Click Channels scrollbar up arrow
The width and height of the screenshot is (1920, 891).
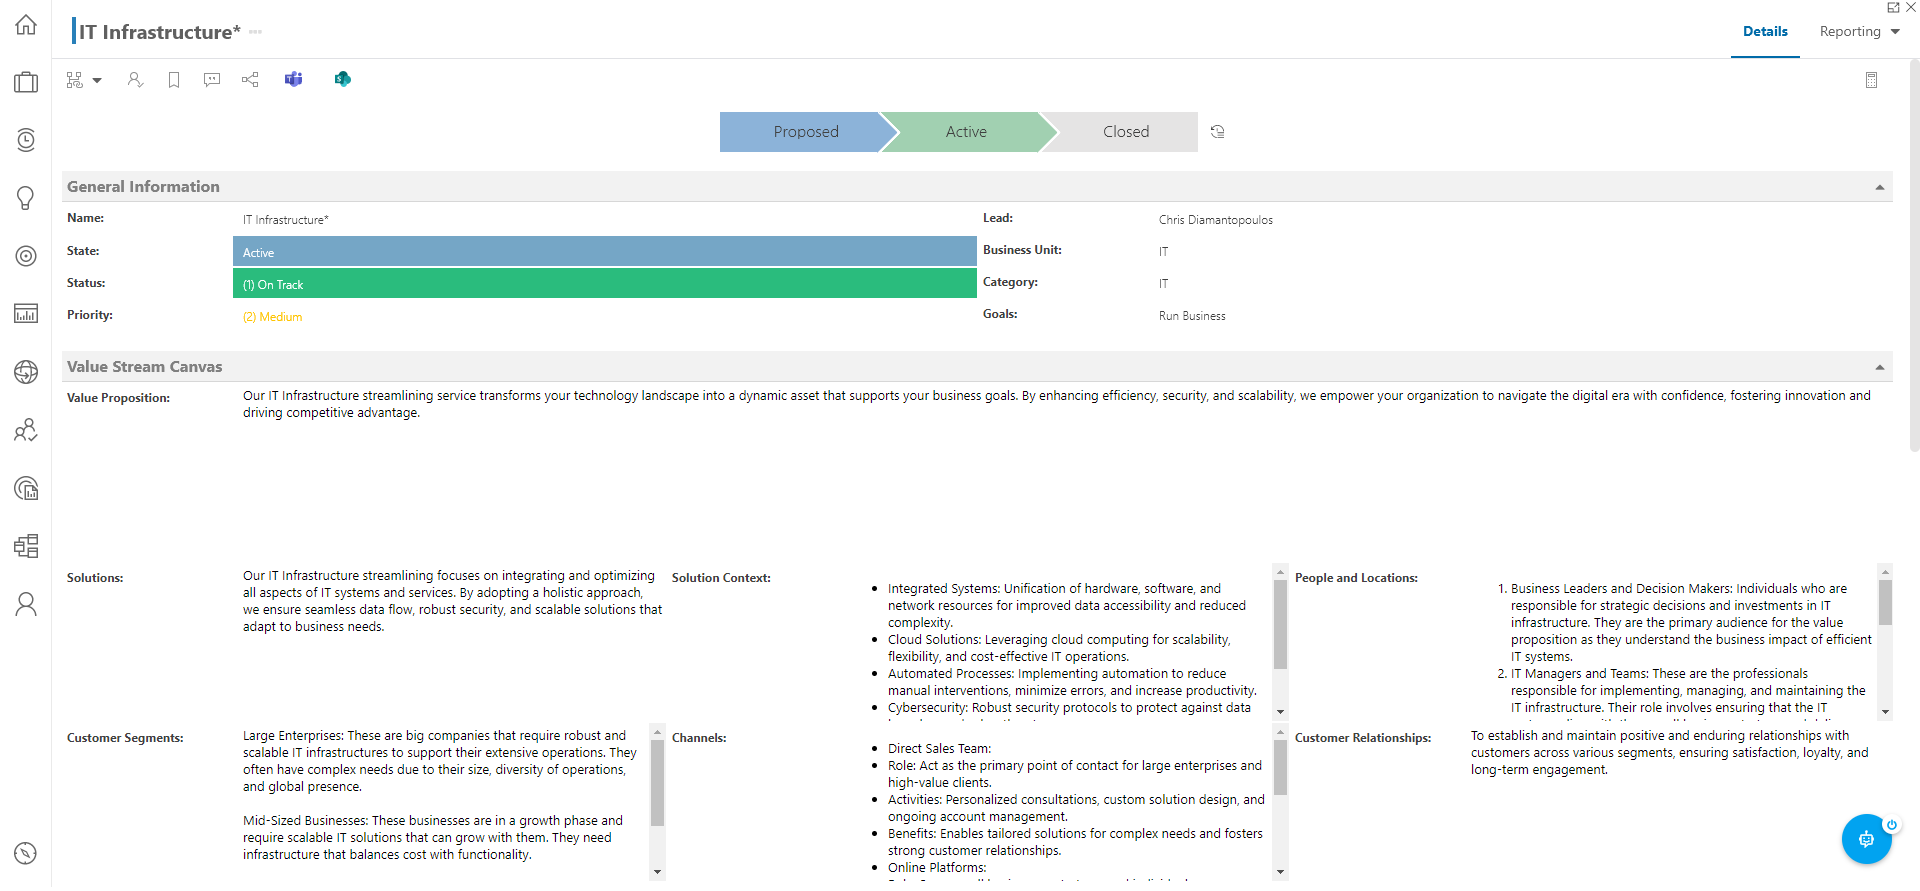[1280, 732]
